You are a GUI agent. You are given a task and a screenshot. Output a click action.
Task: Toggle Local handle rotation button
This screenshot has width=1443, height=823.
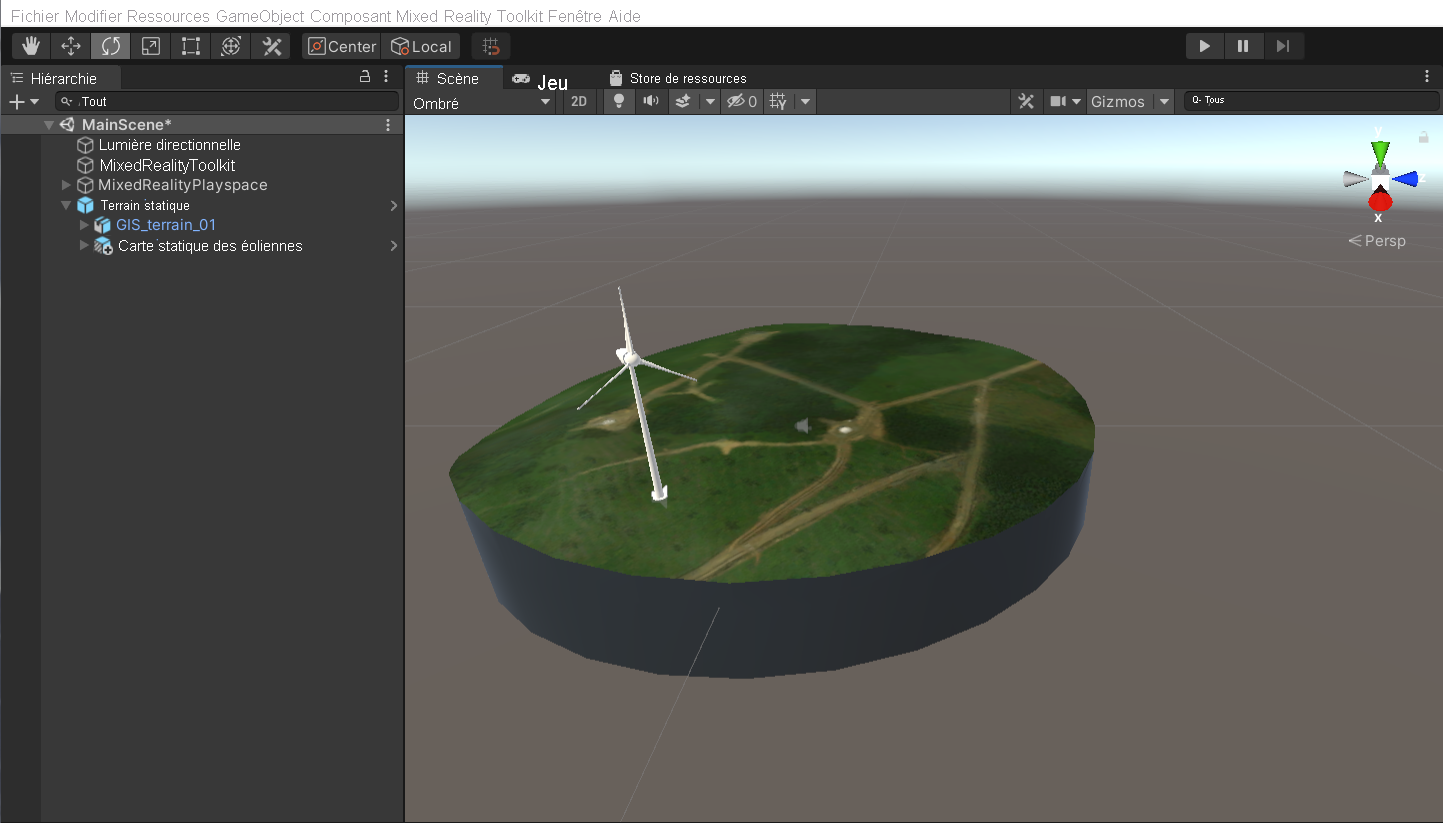click(x=421, y=46)
